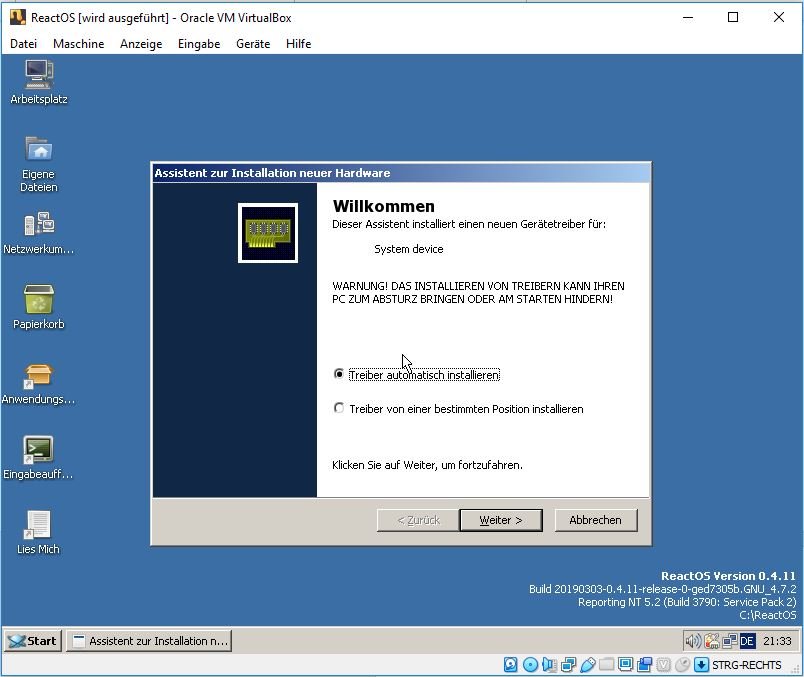
Task: Click the network connection tray icon
Action: click(730, 641)
